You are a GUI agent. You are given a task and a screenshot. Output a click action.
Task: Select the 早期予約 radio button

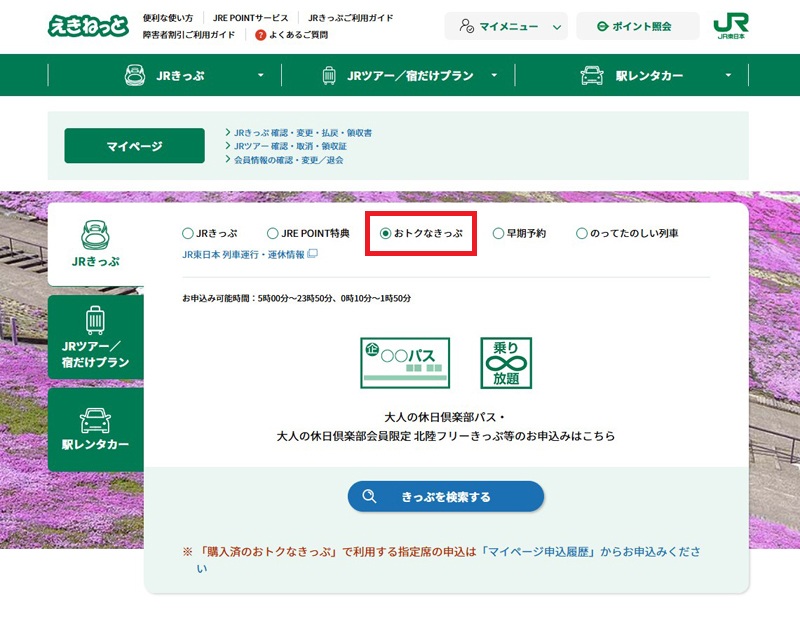pyautogui.click(x=498, y=233)
